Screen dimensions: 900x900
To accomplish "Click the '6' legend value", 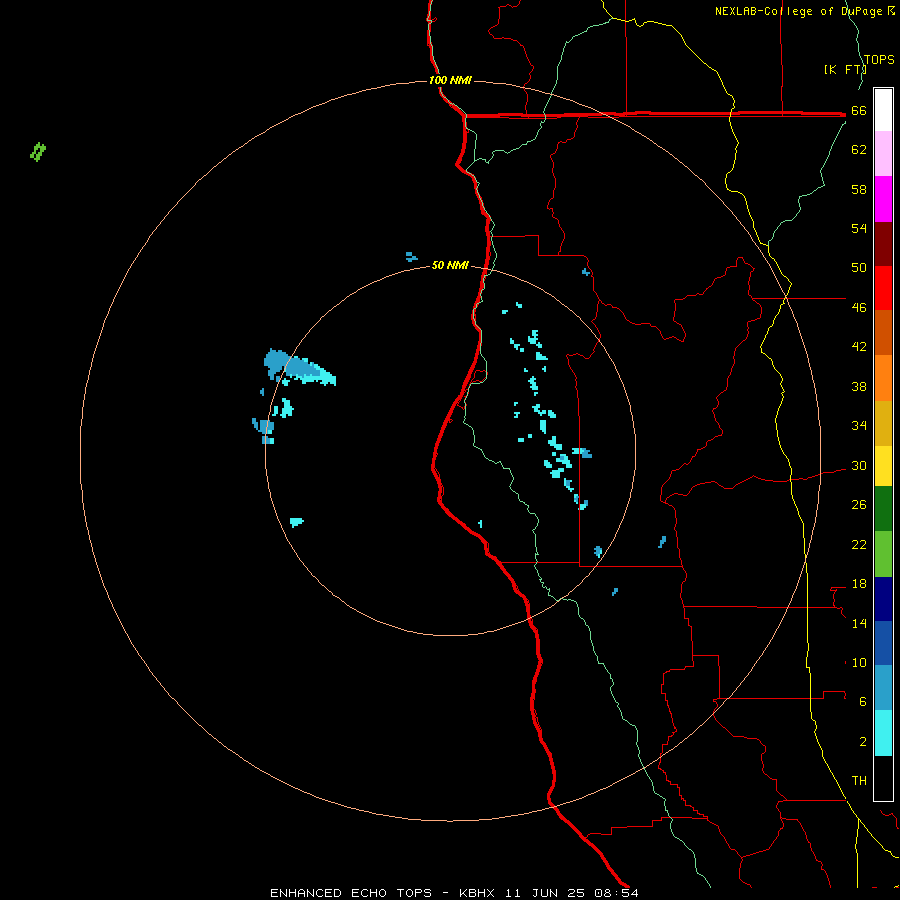I will [863, 701].
